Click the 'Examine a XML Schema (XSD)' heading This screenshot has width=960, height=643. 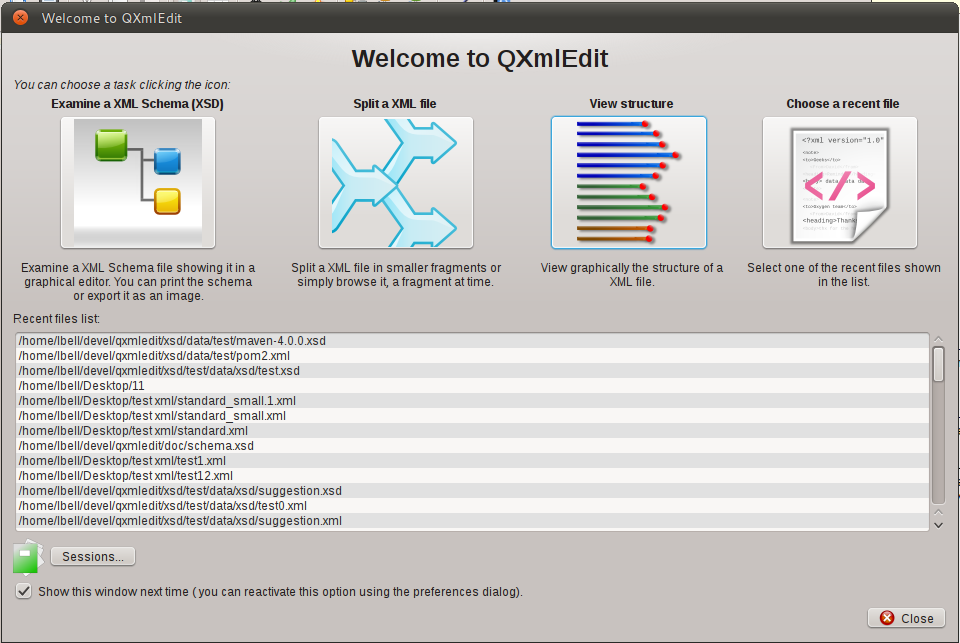tap(137, 103)
